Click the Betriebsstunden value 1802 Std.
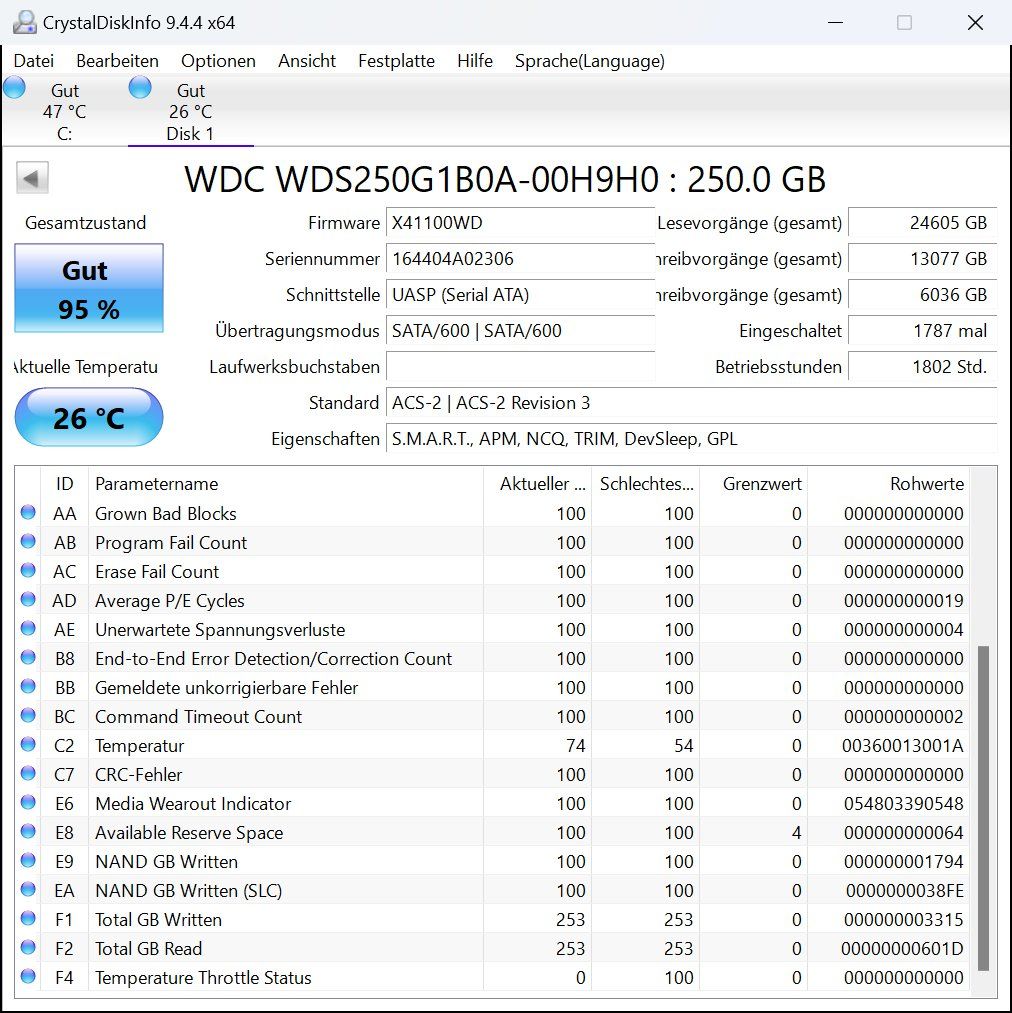Screen dimensions: 1012x1013 coord(922,367)
